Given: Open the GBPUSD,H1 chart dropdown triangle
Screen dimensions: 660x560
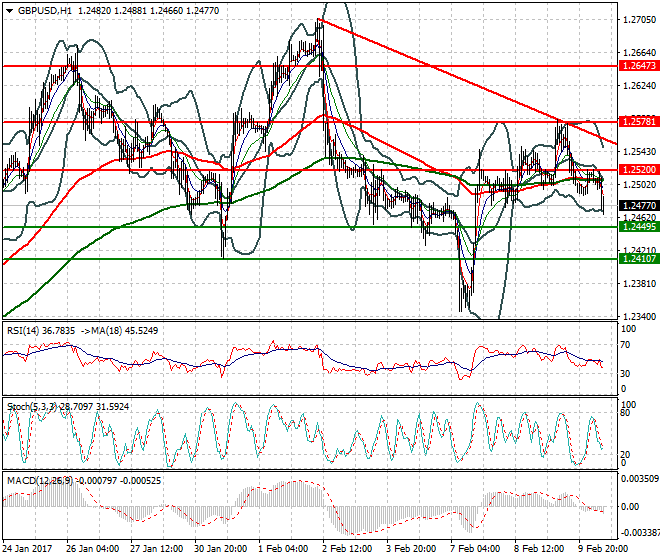Looking at the screenshot, I should 10,11.
